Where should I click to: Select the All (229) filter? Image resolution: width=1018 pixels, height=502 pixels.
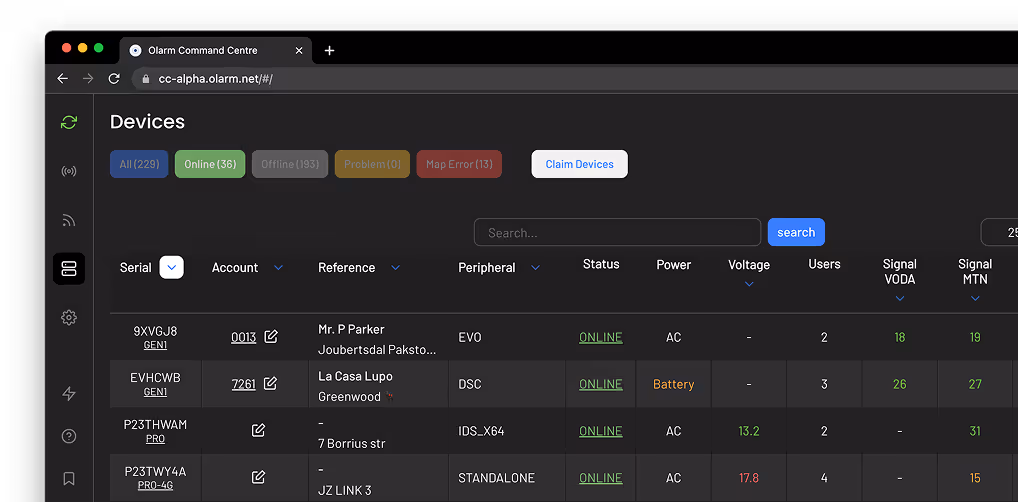coord(139,164)
